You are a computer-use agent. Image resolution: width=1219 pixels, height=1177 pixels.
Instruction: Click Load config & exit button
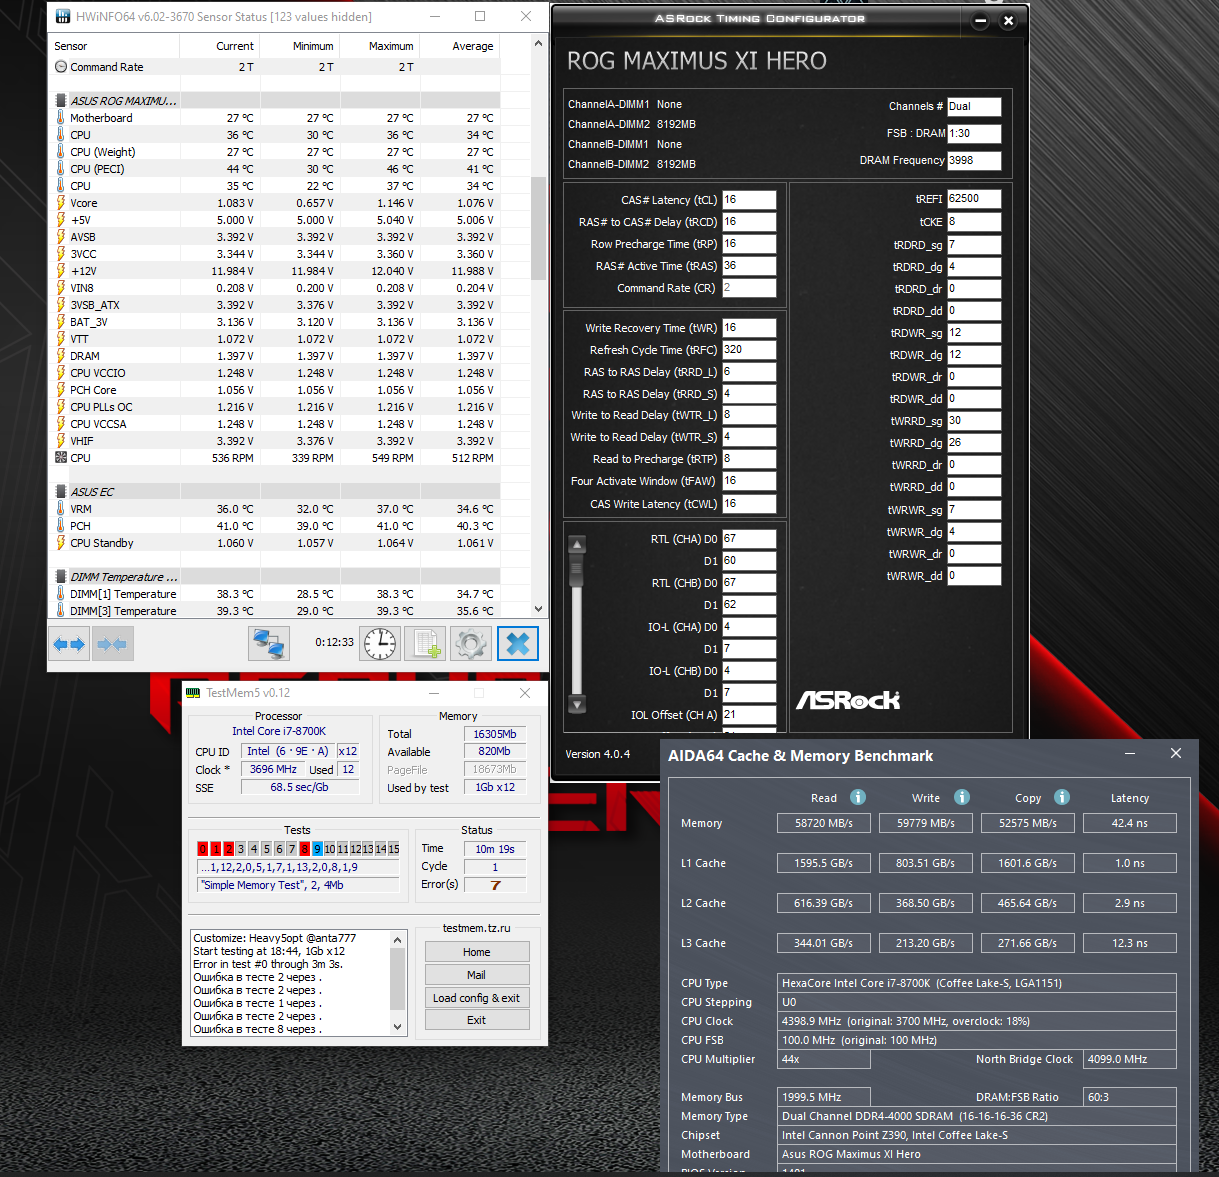coord(477,998)
